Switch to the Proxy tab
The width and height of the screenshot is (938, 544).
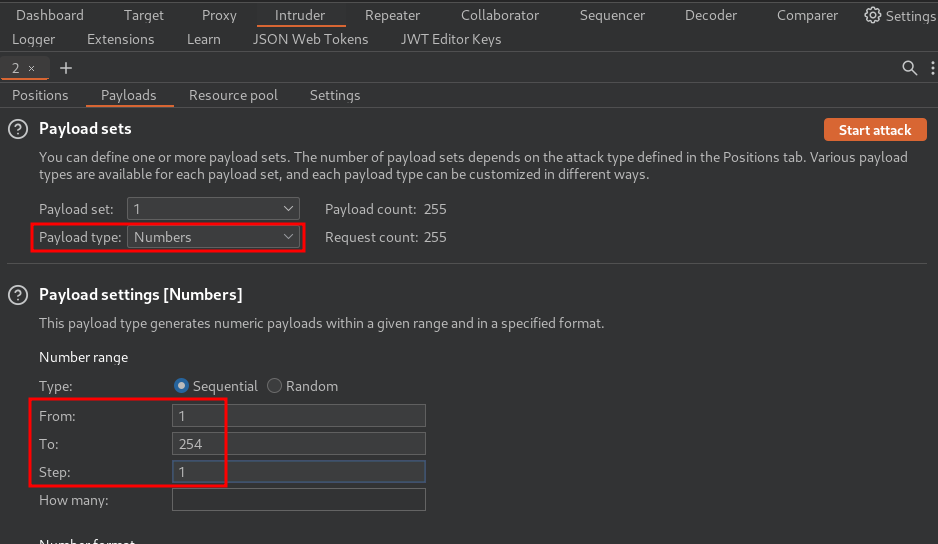(x=219, y=15)
